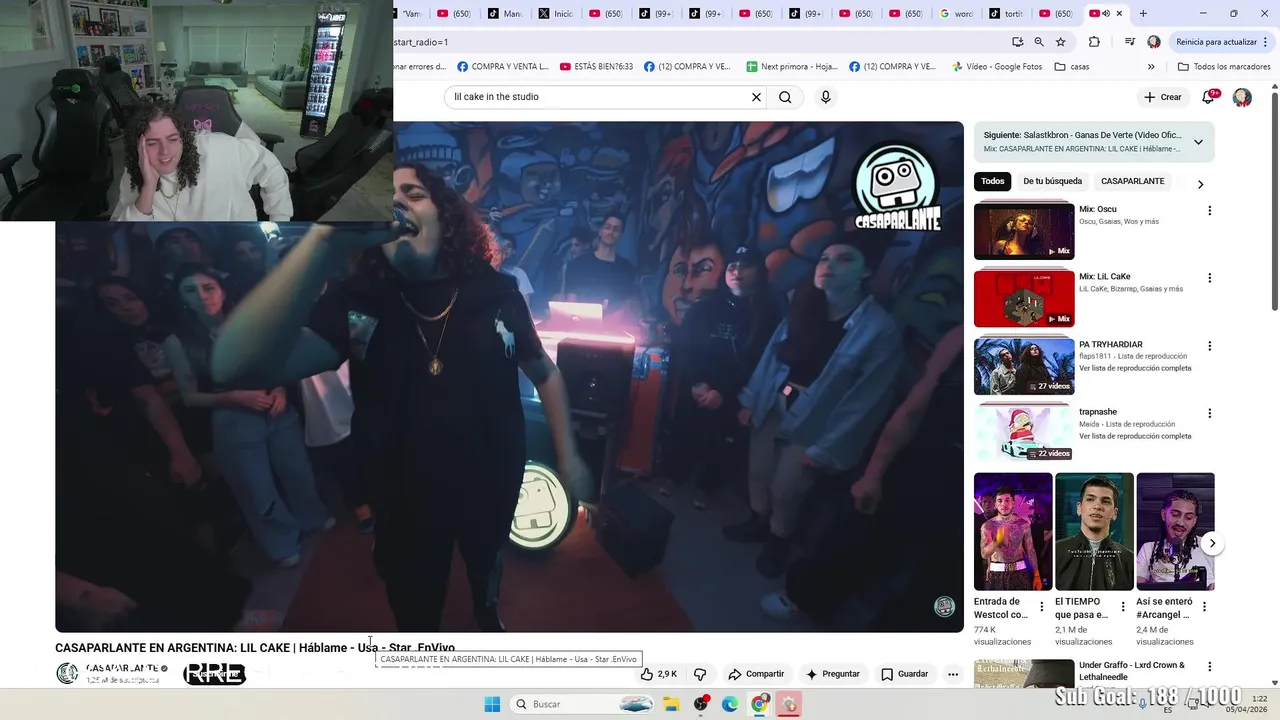Open Chrome extensions puzzle icon
The width and height of the screenshot is (1280, 720).
[x=1094, y=42]
